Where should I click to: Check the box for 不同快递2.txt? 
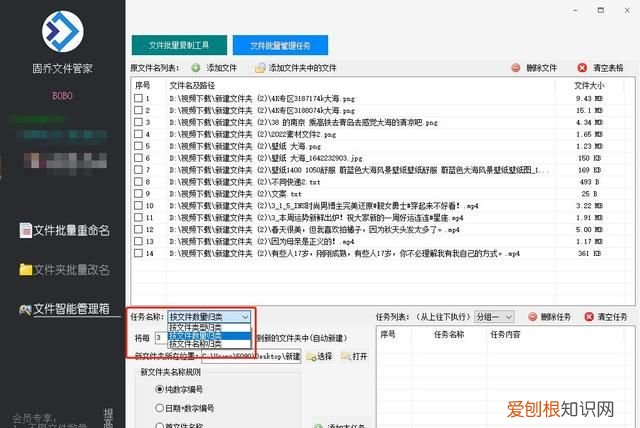point(138,182)
